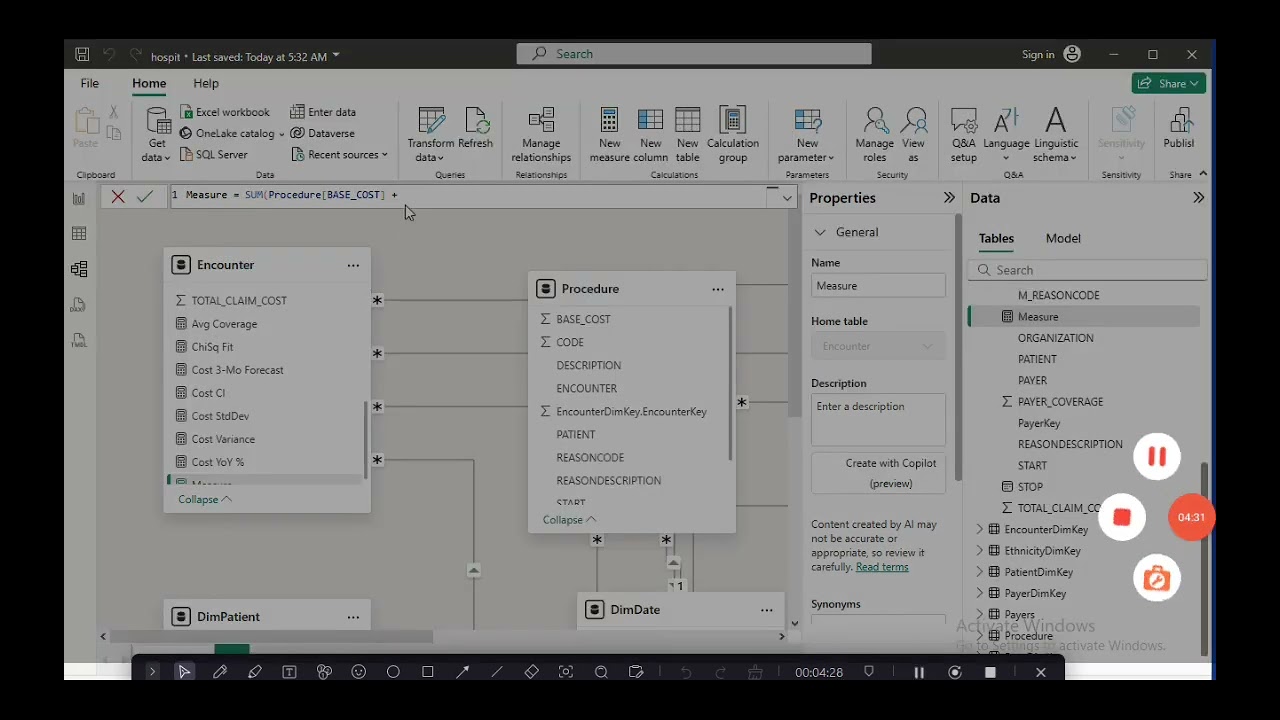Image resolution: width=1280 pixels, height=720 pixels.
Task: Open the Read terms link
Action: point(882,567)
